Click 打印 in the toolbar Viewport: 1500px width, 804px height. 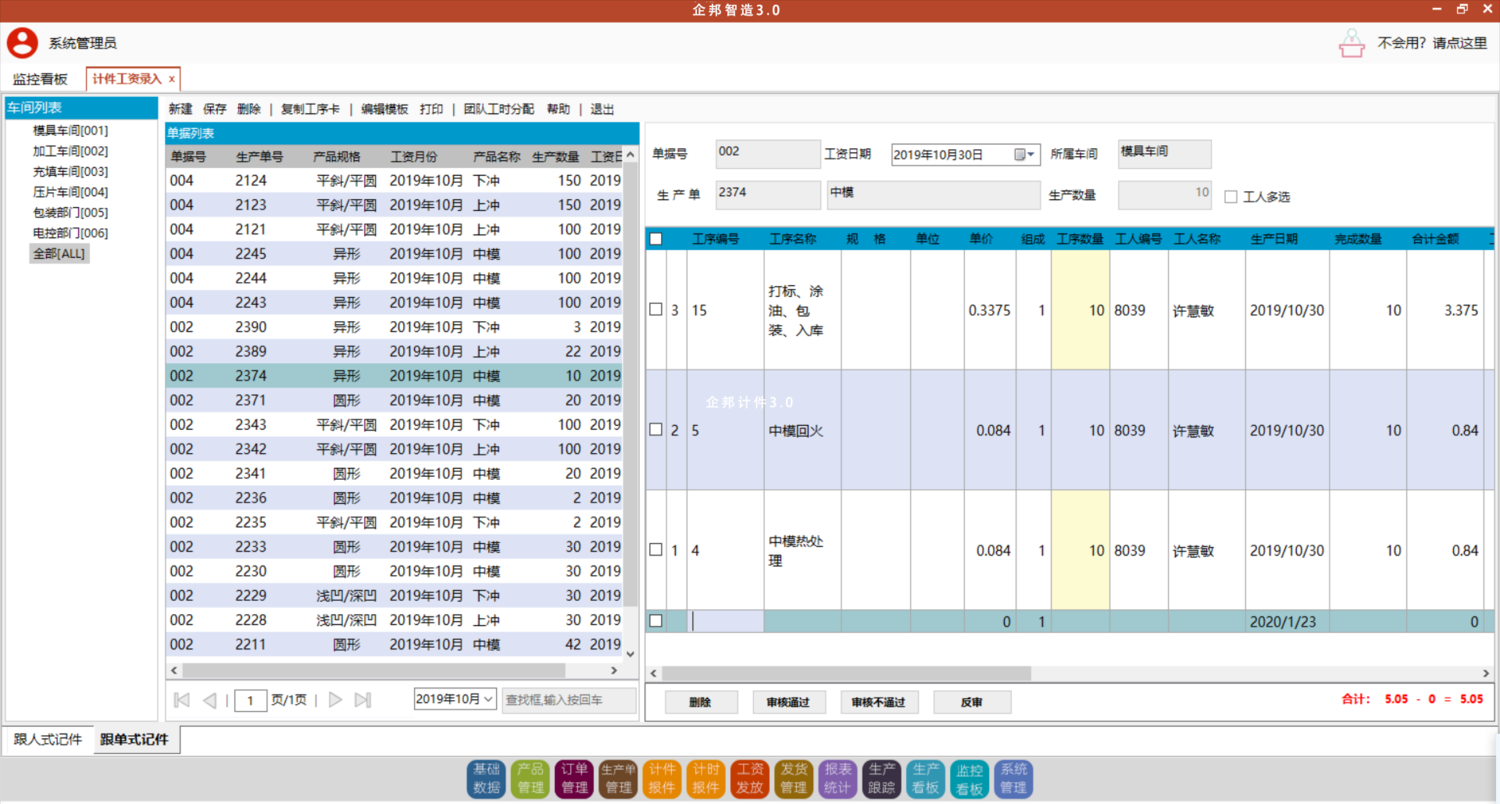[432, 109]
